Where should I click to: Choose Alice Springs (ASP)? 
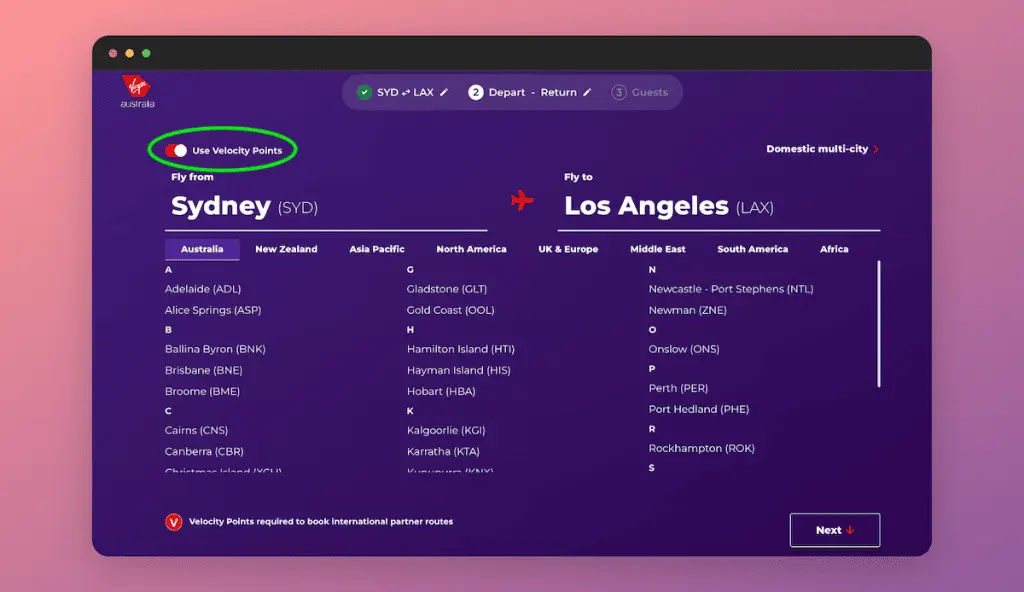213,310
